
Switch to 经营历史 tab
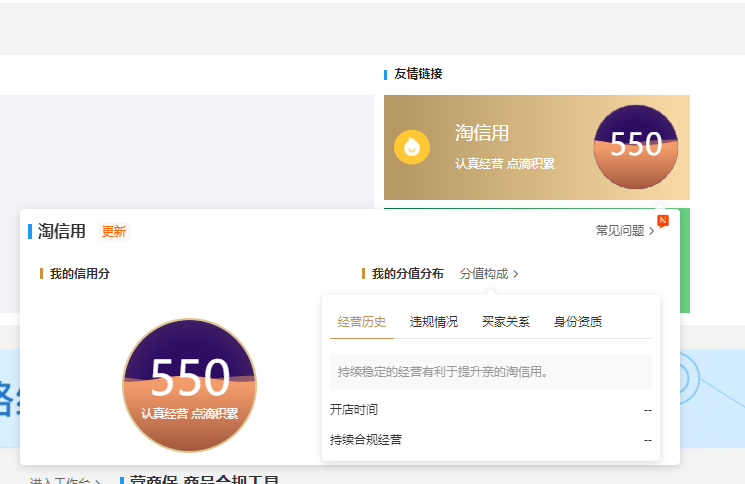pyautogui.click(x=362, y=322)
